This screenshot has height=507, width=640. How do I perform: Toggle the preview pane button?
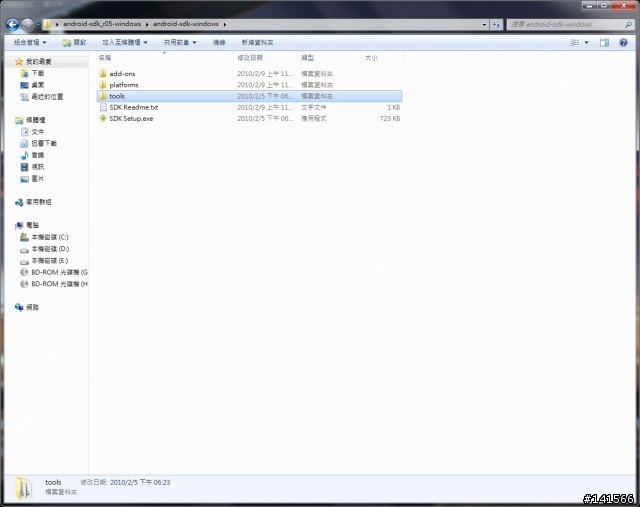(x=604, y=42)
